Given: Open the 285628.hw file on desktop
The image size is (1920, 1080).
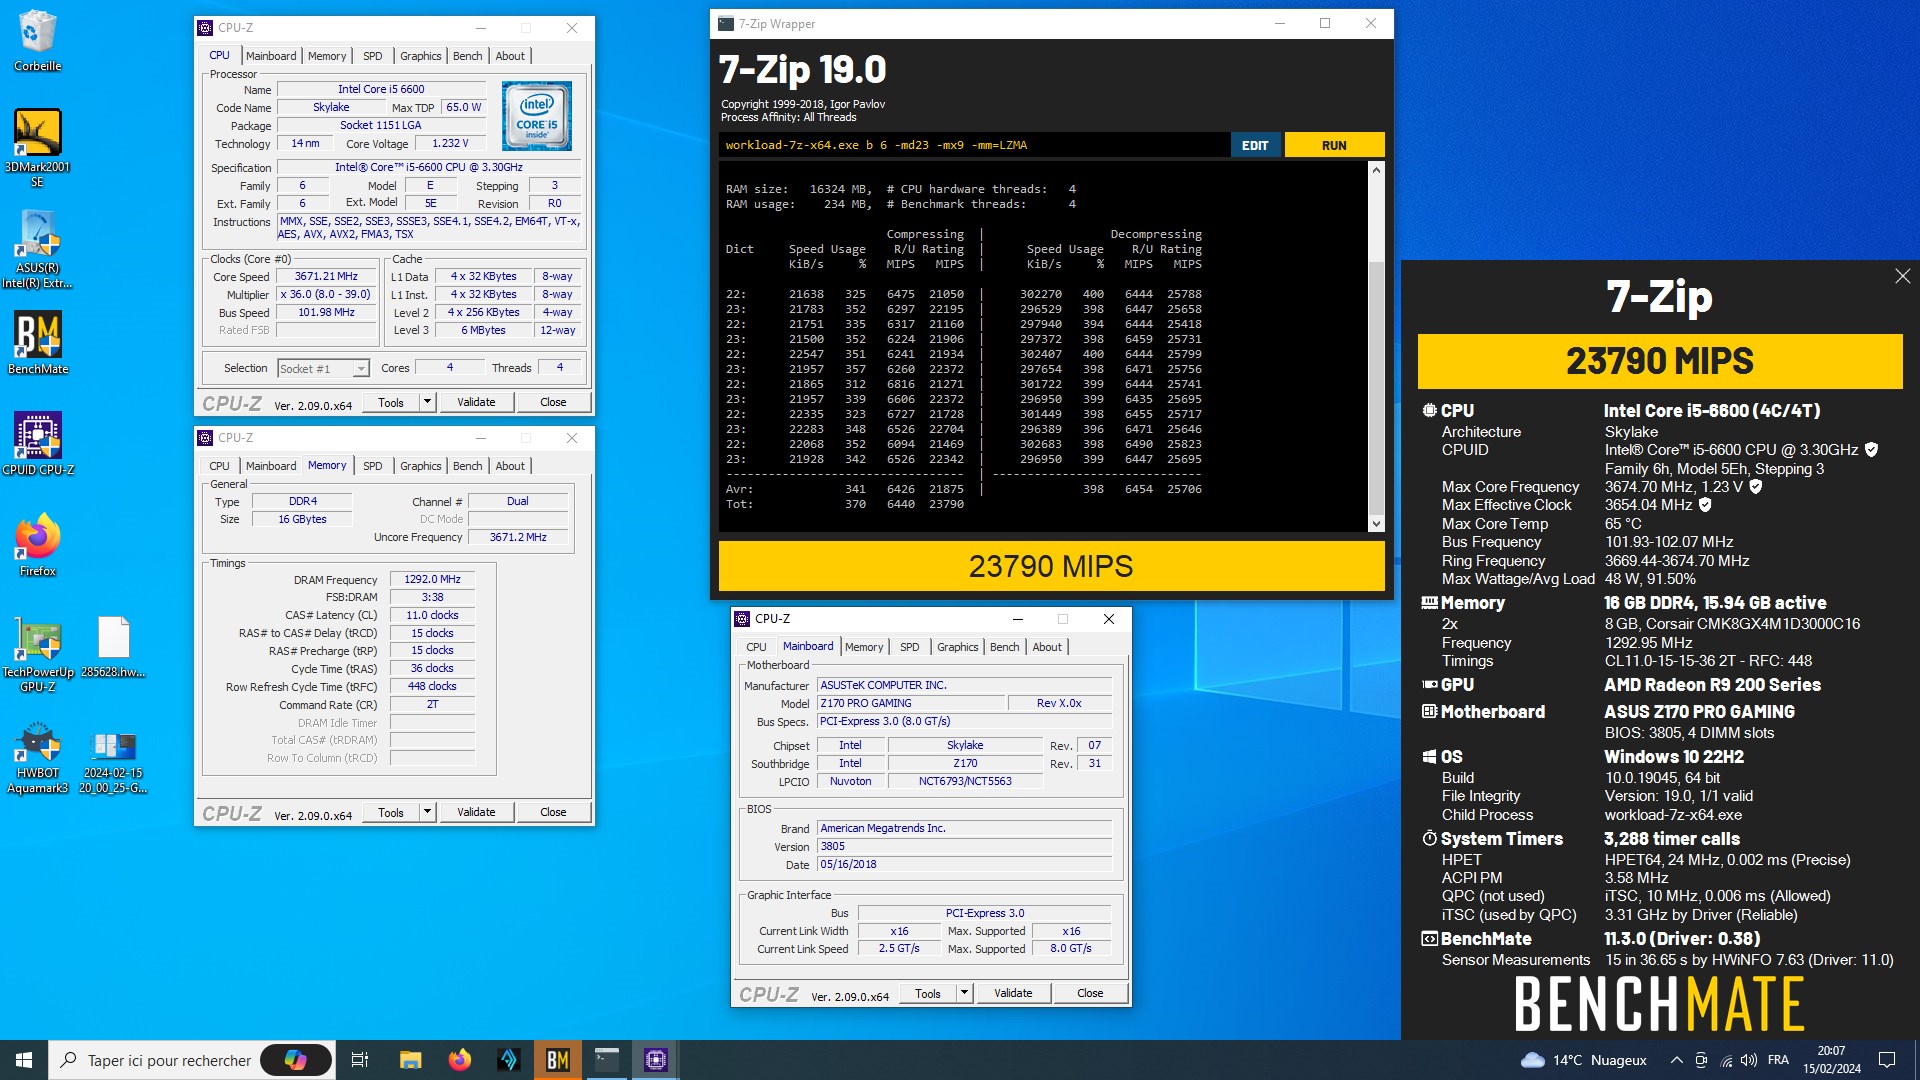Looking at the screenshot, I should pos(113,648).
